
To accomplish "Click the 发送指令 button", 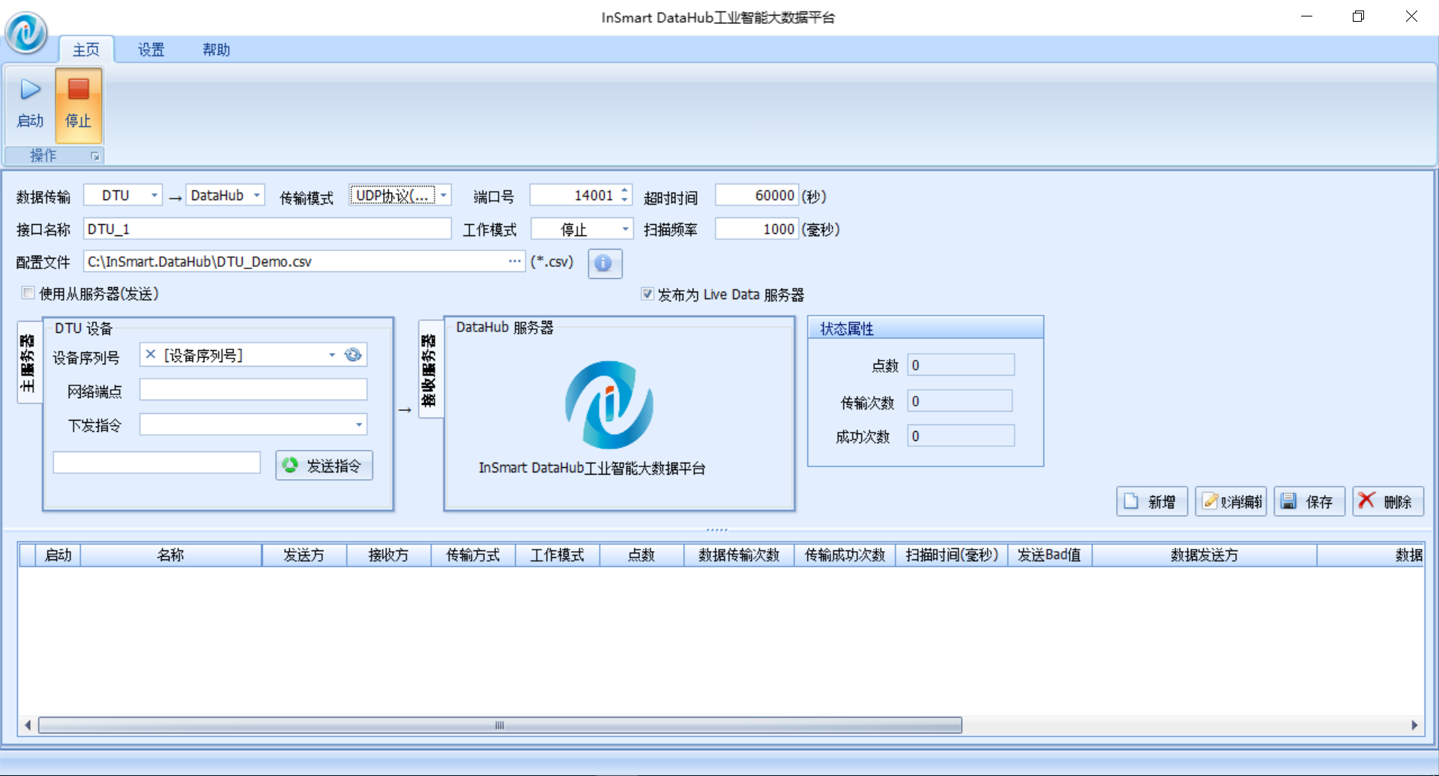I will coord(324,465).
